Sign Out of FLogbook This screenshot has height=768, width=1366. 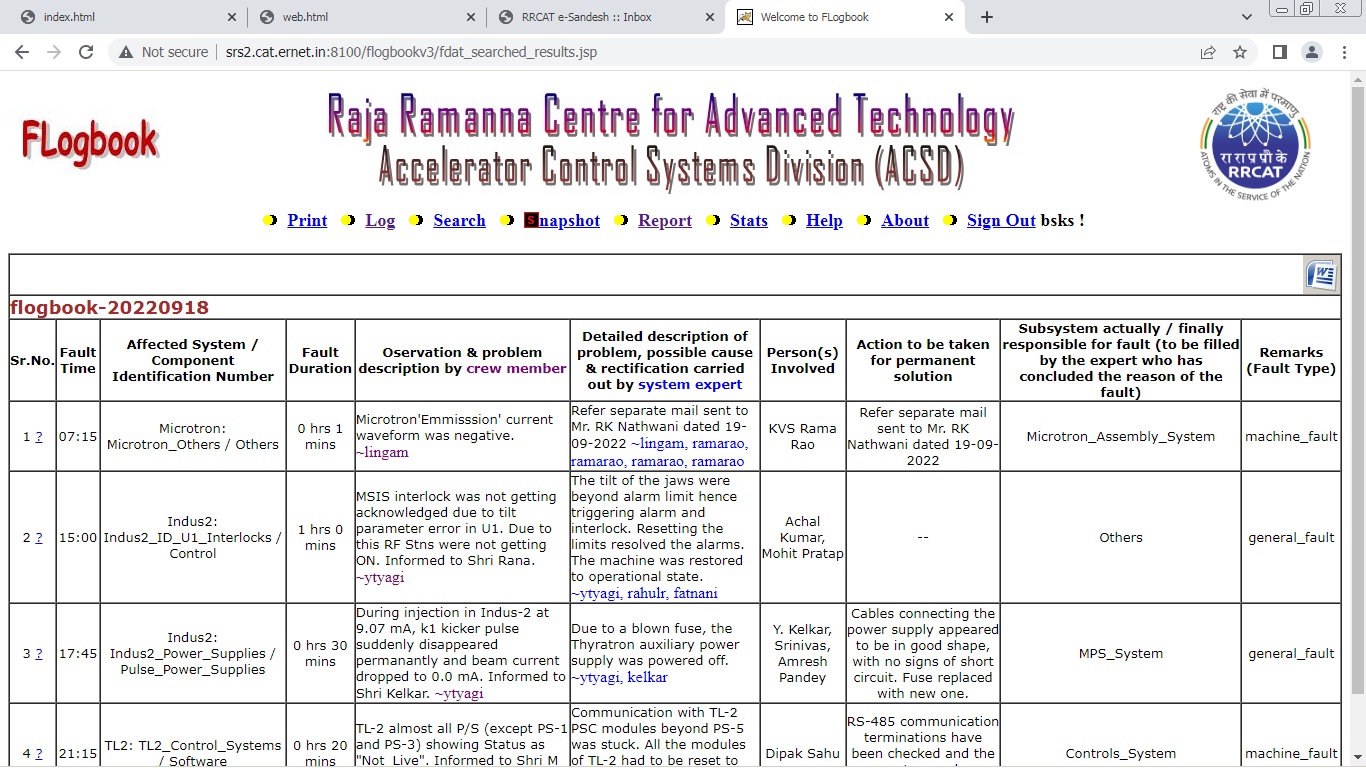pos(1001,221)
